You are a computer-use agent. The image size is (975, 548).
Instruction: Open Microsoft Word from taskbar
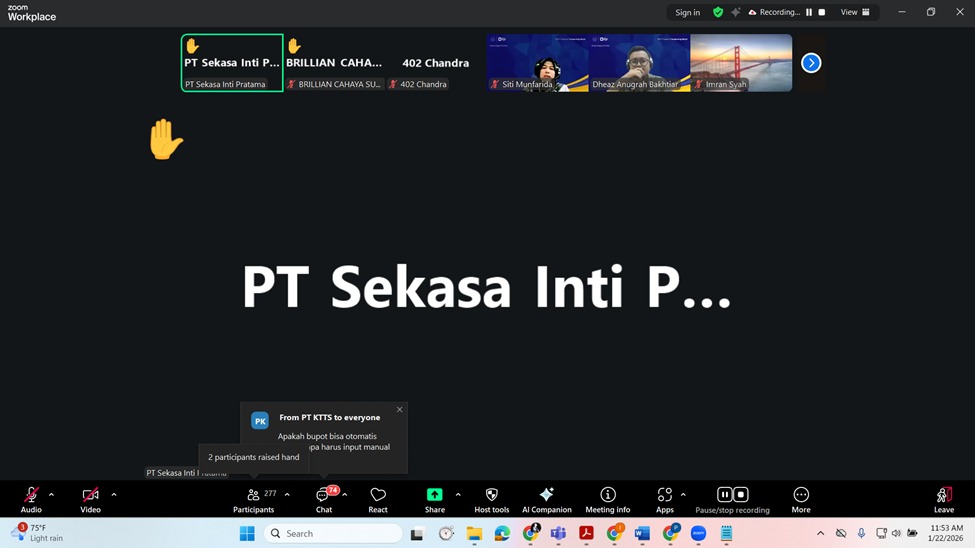(x=642, y=534)
